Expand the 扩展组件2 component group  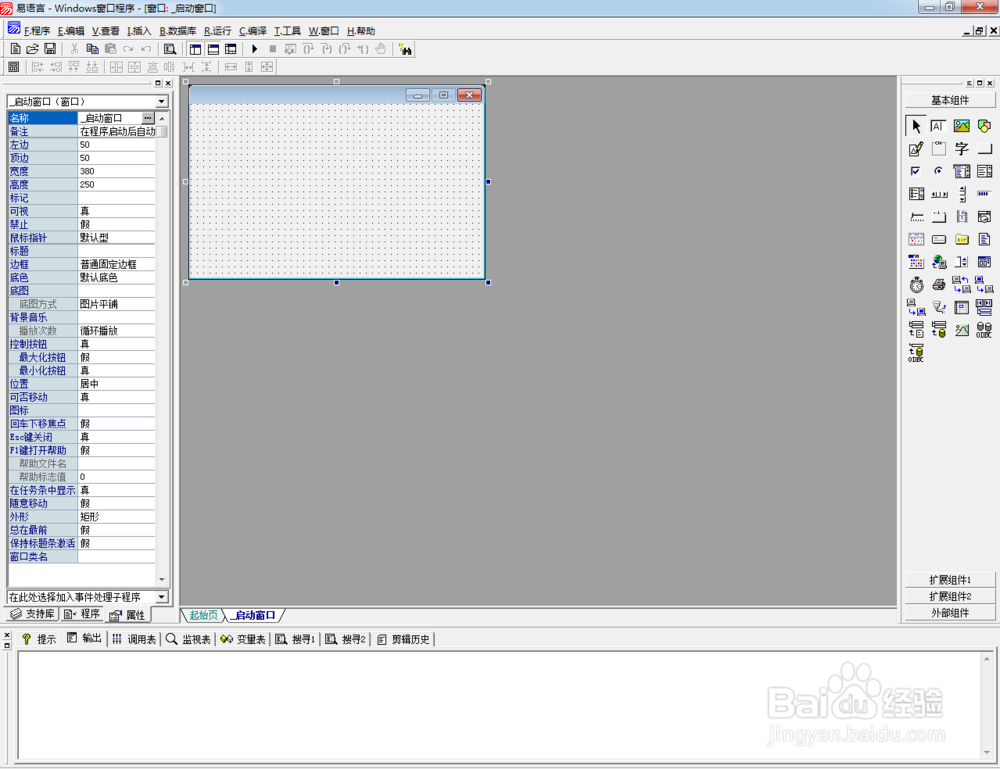(x=950, y=596)
